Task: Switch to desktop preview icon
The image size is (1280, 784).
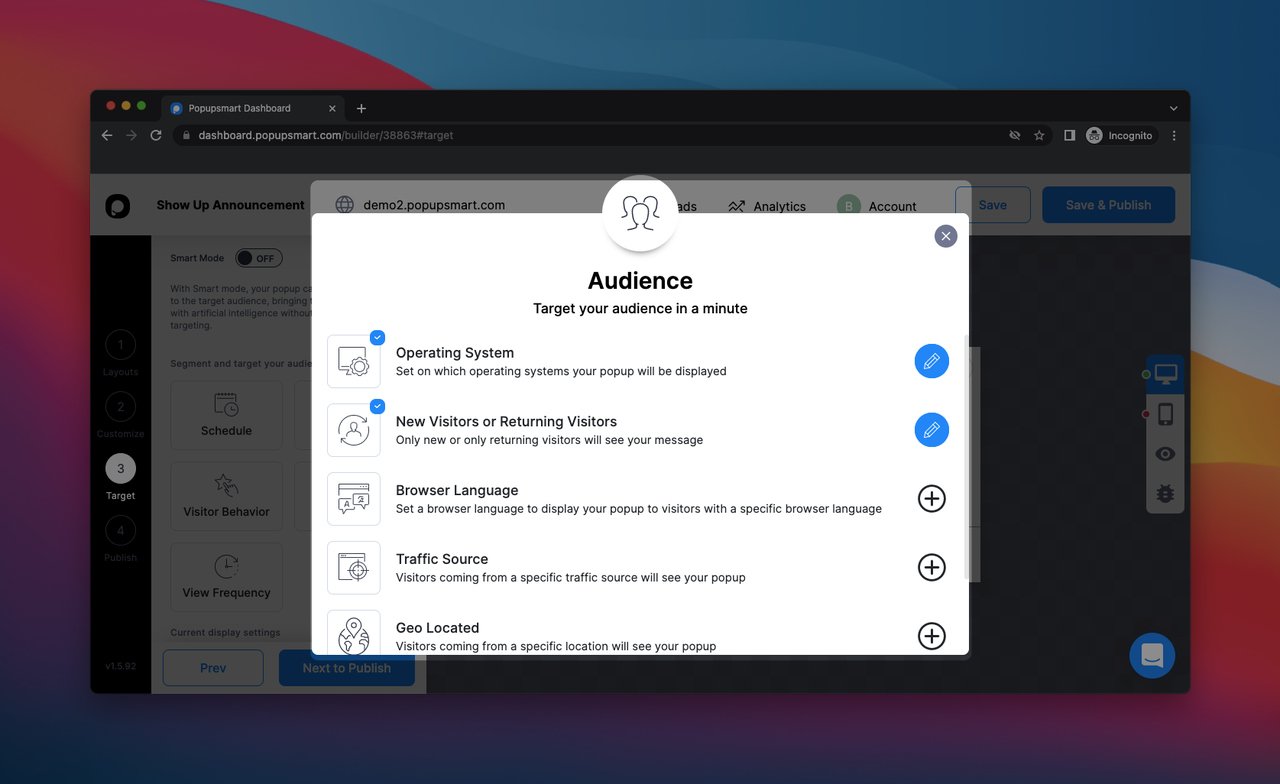Action: pos(1165,374)
